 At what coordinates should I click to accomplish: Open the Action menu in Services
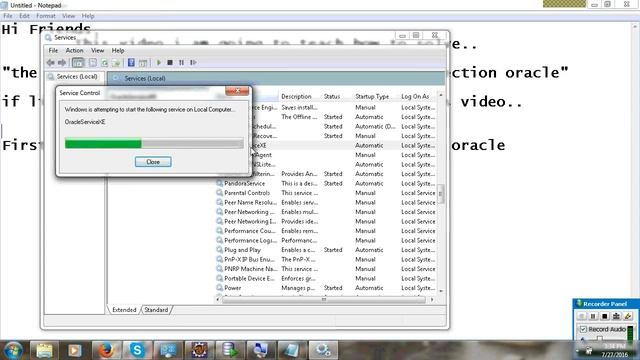point(74,50)
